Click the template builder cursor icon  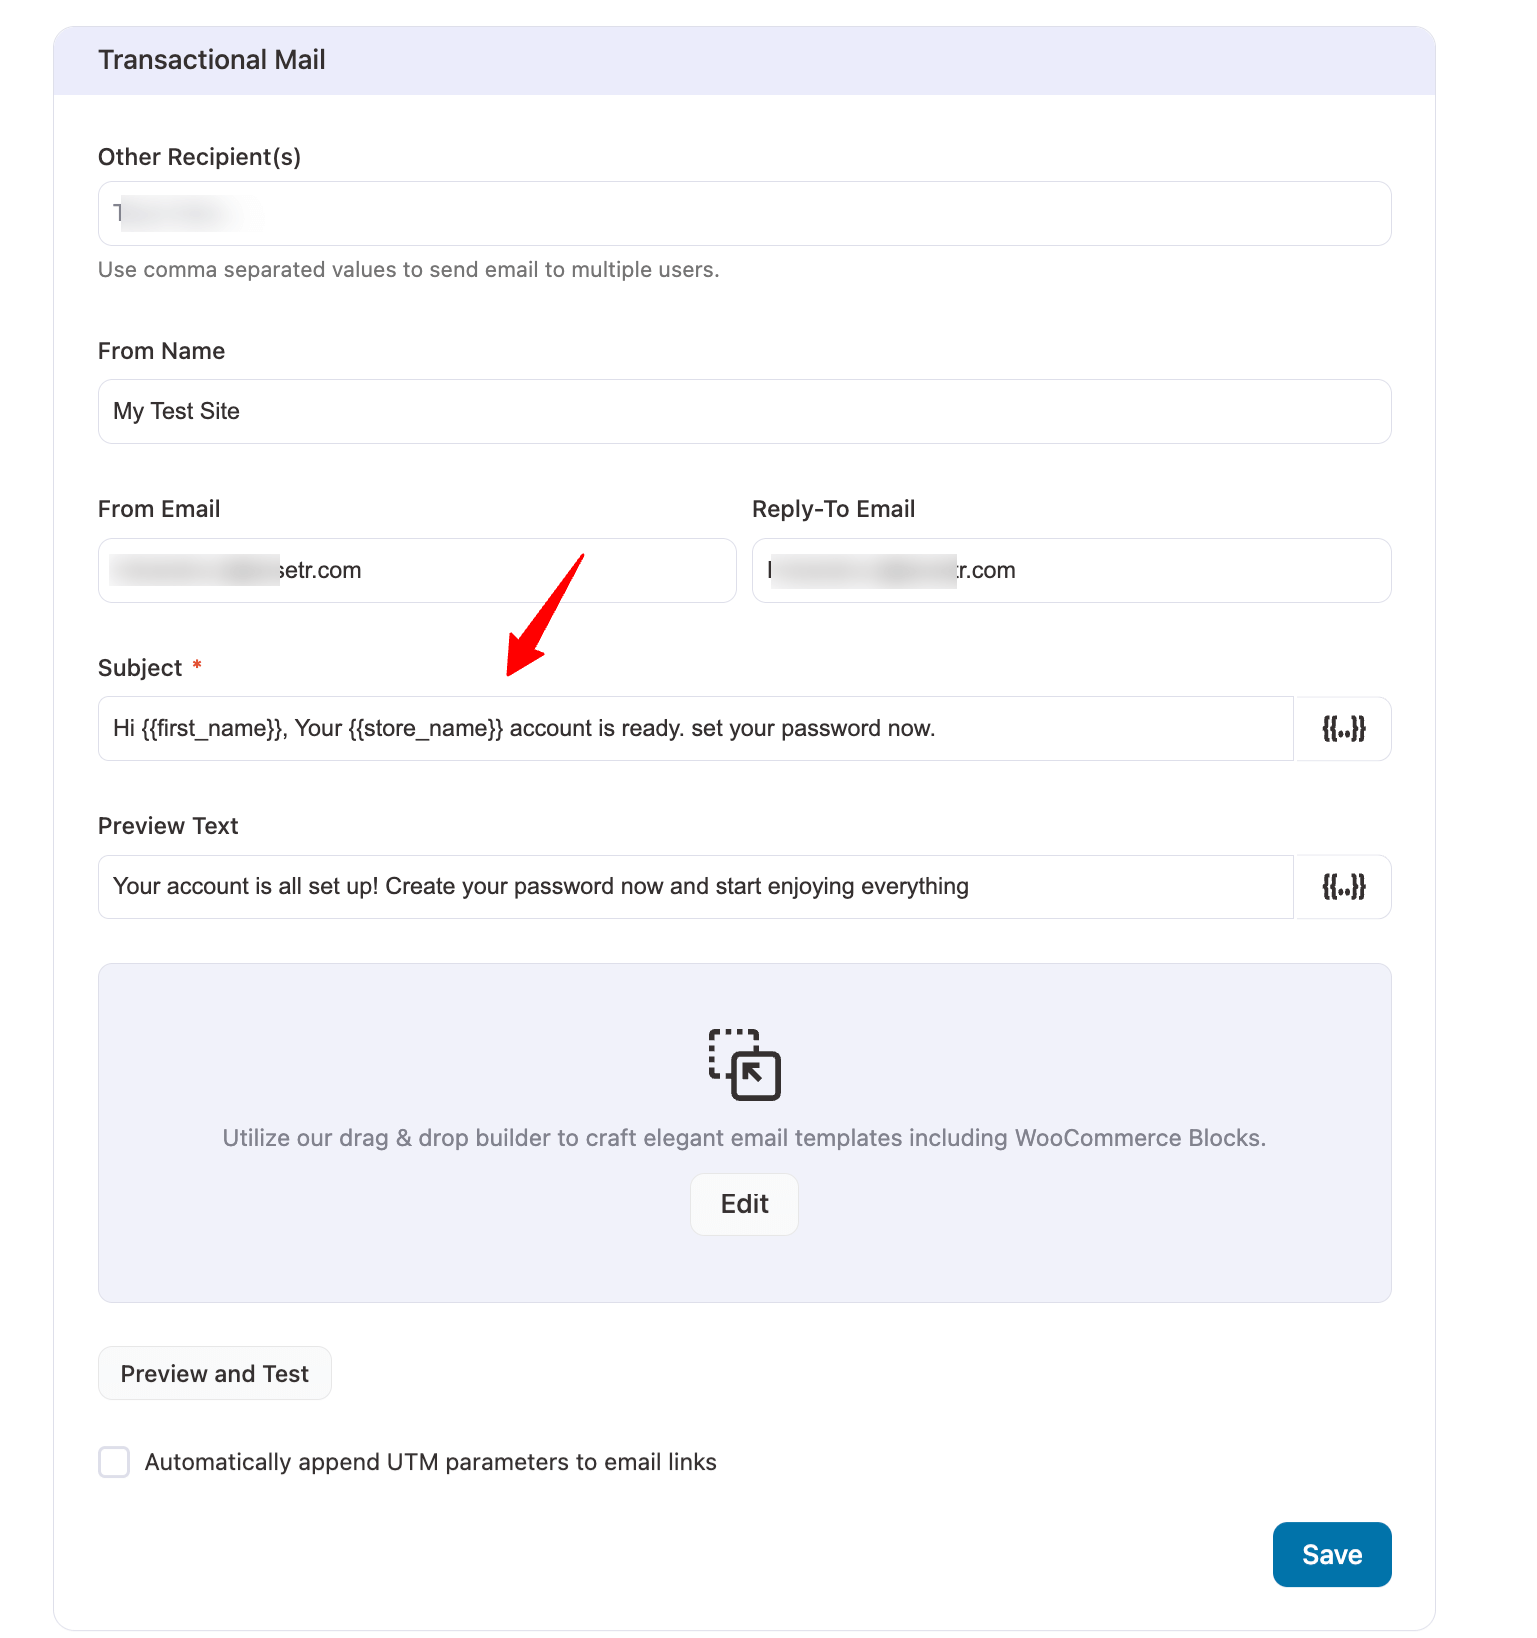click(x=744, y=1066)
